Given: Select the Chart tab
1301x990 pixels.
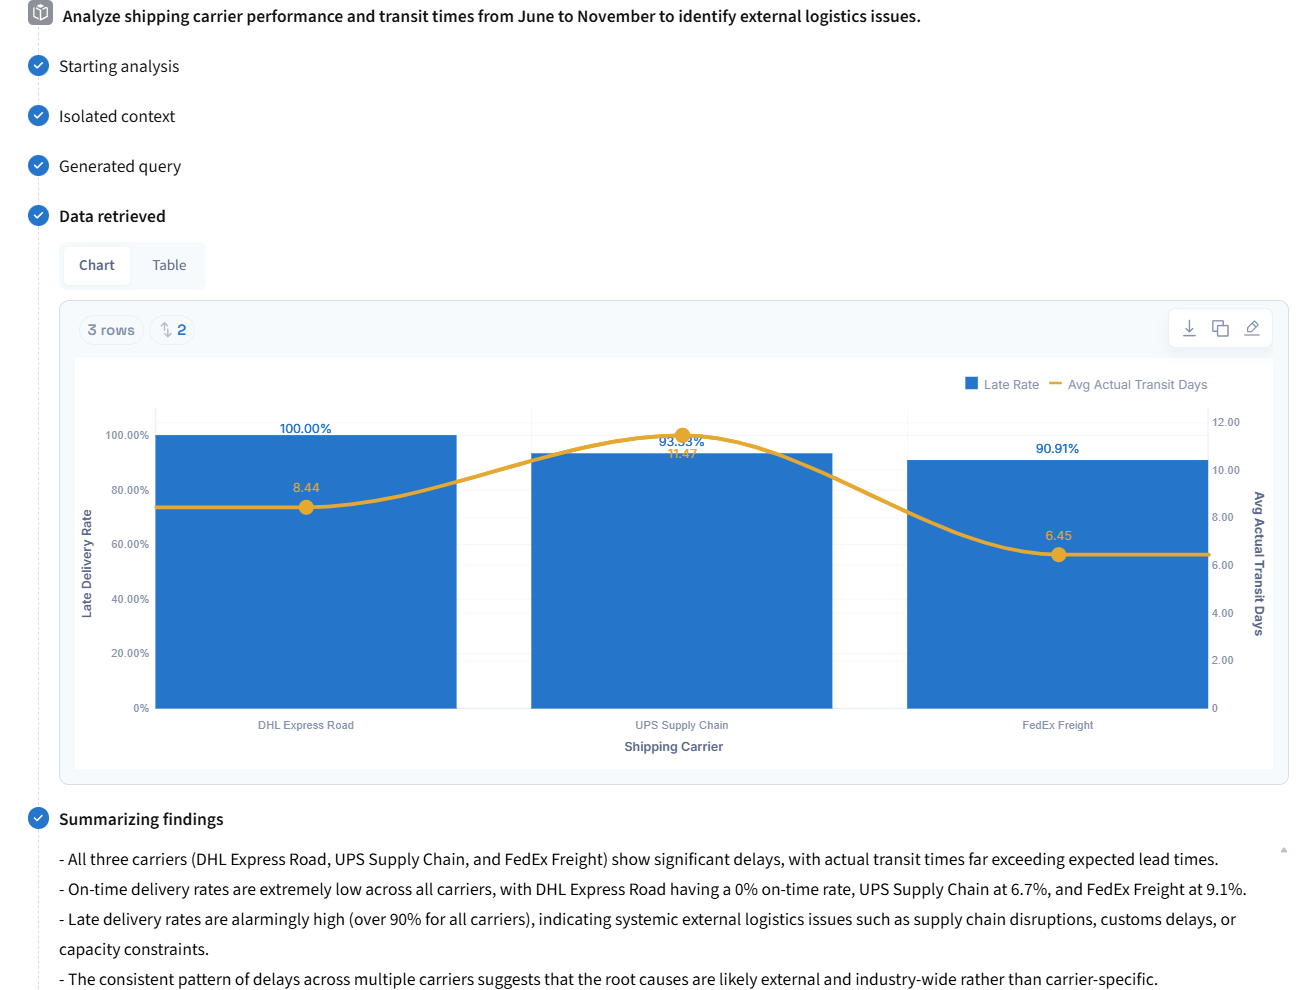Looking at the screenshot, I should 97,265.
